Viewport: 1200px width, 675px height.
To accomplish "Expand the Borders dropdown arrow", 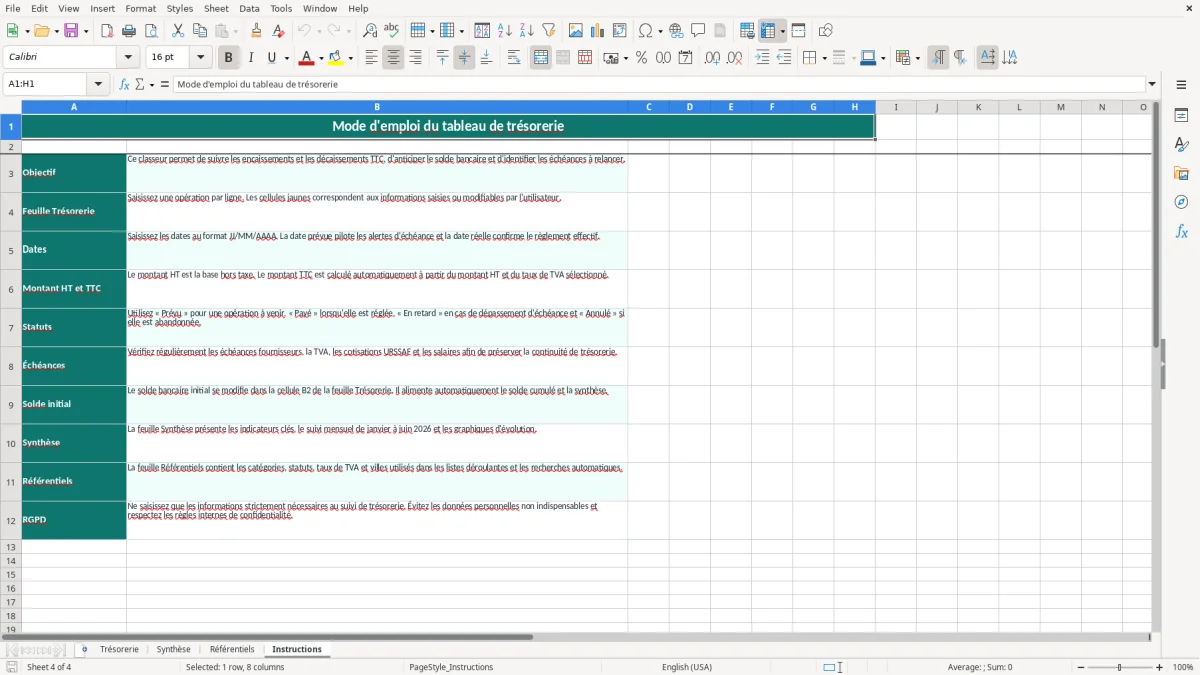I will (824, 58).
